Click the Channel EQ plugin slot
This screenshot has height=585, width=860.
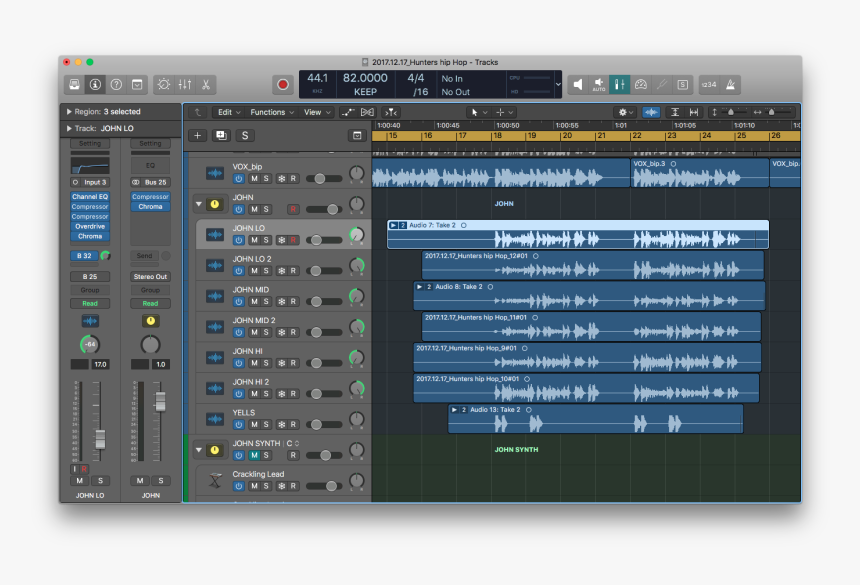(90, 196)
